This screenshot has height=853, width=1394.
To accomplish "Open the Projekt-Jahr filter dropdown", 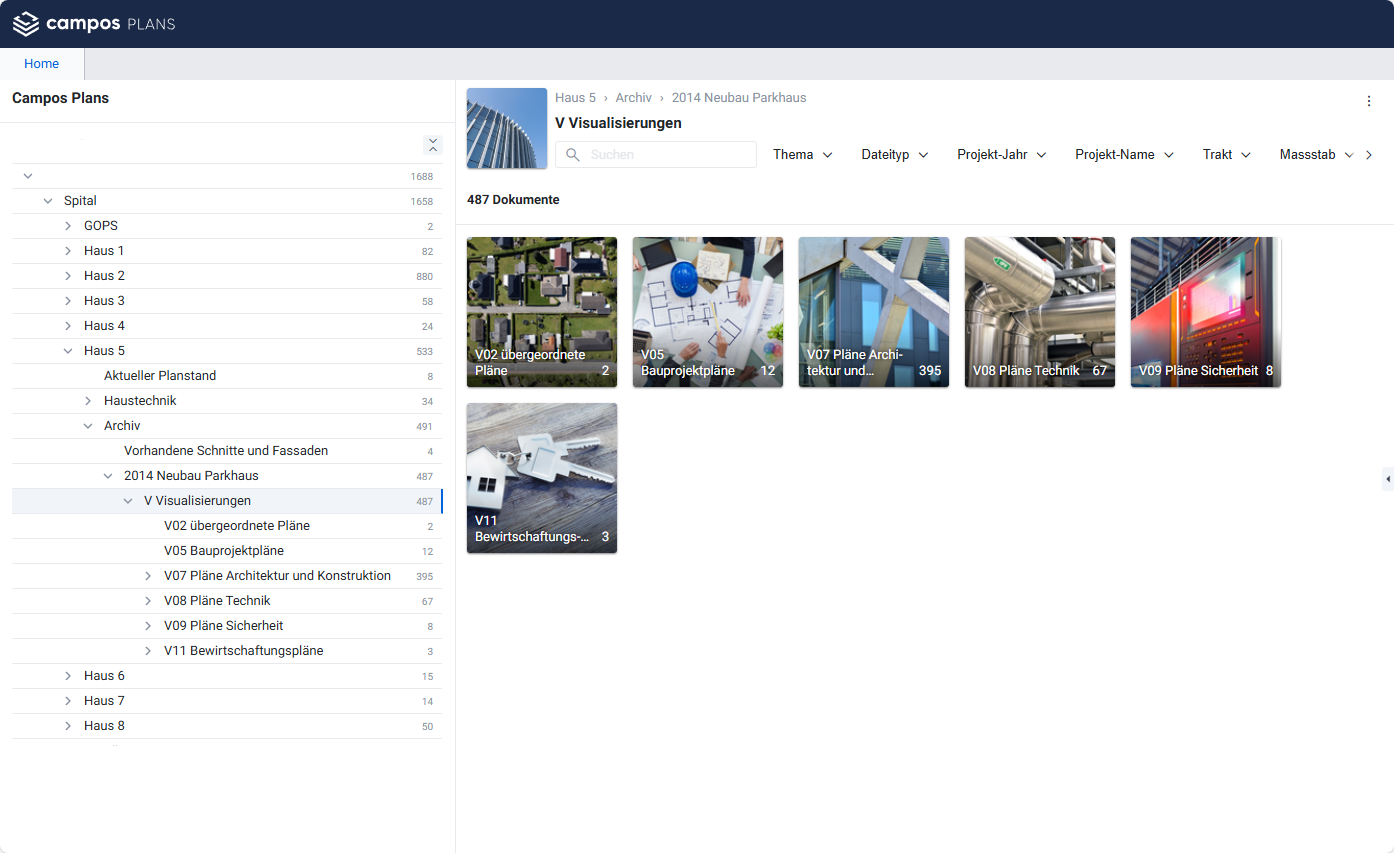I will 1001,155.
